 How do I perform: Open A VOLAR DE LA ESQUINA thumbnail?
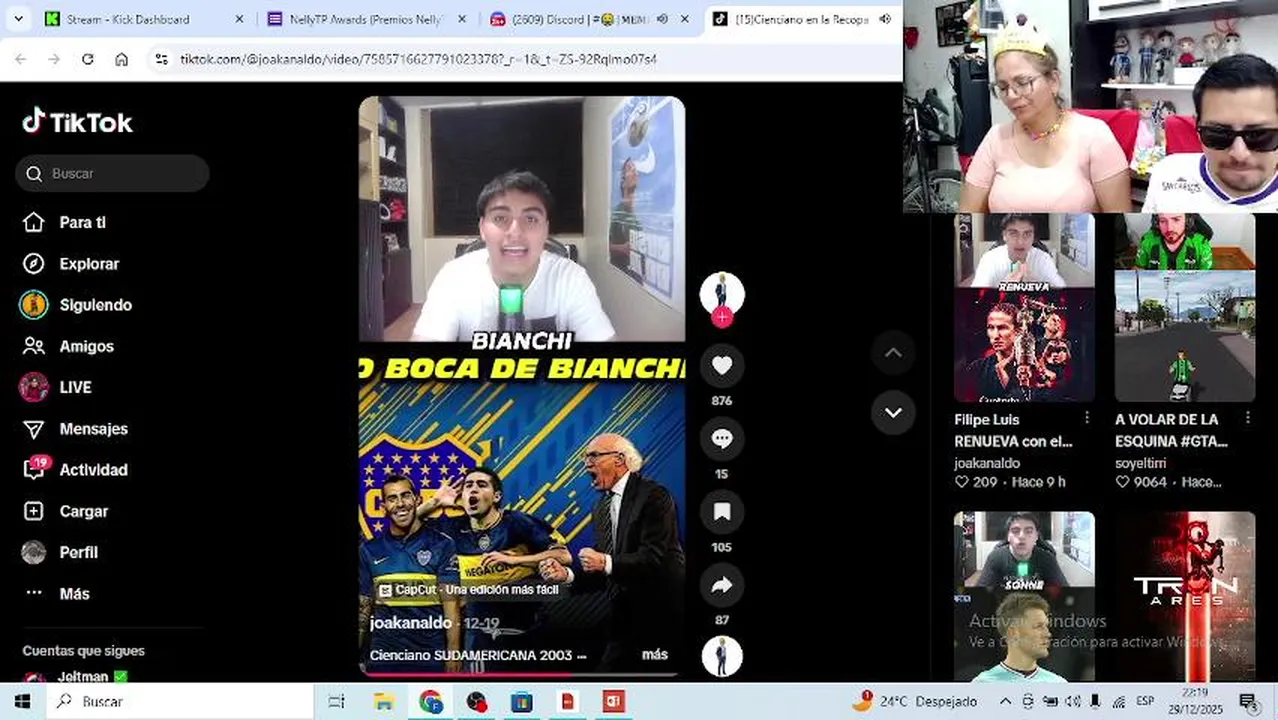pos(1185,307)
